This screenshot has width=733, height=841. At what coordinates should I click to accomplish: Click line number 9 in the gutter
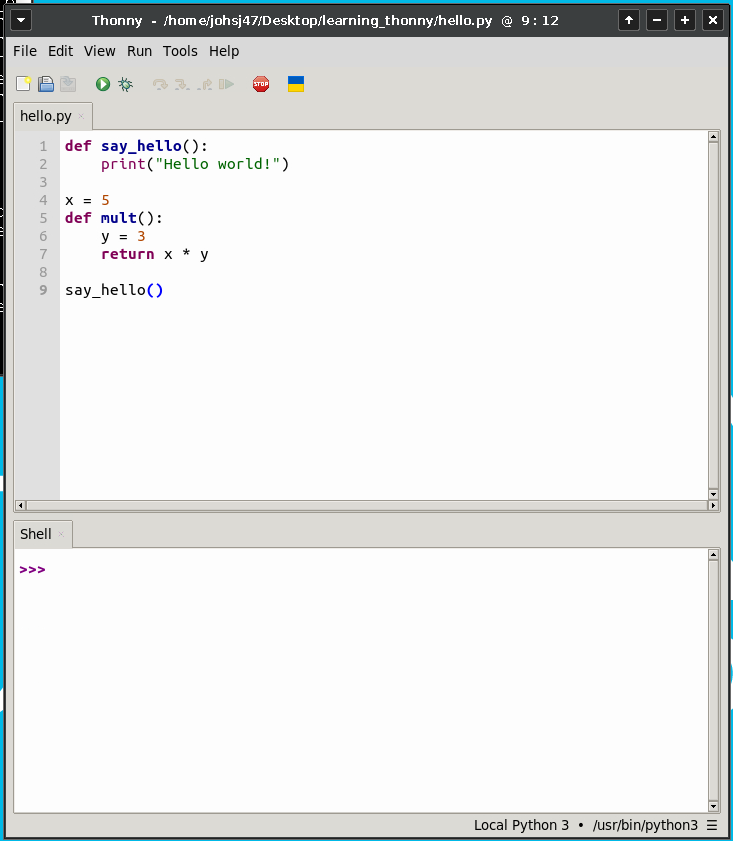pos(43,290)
